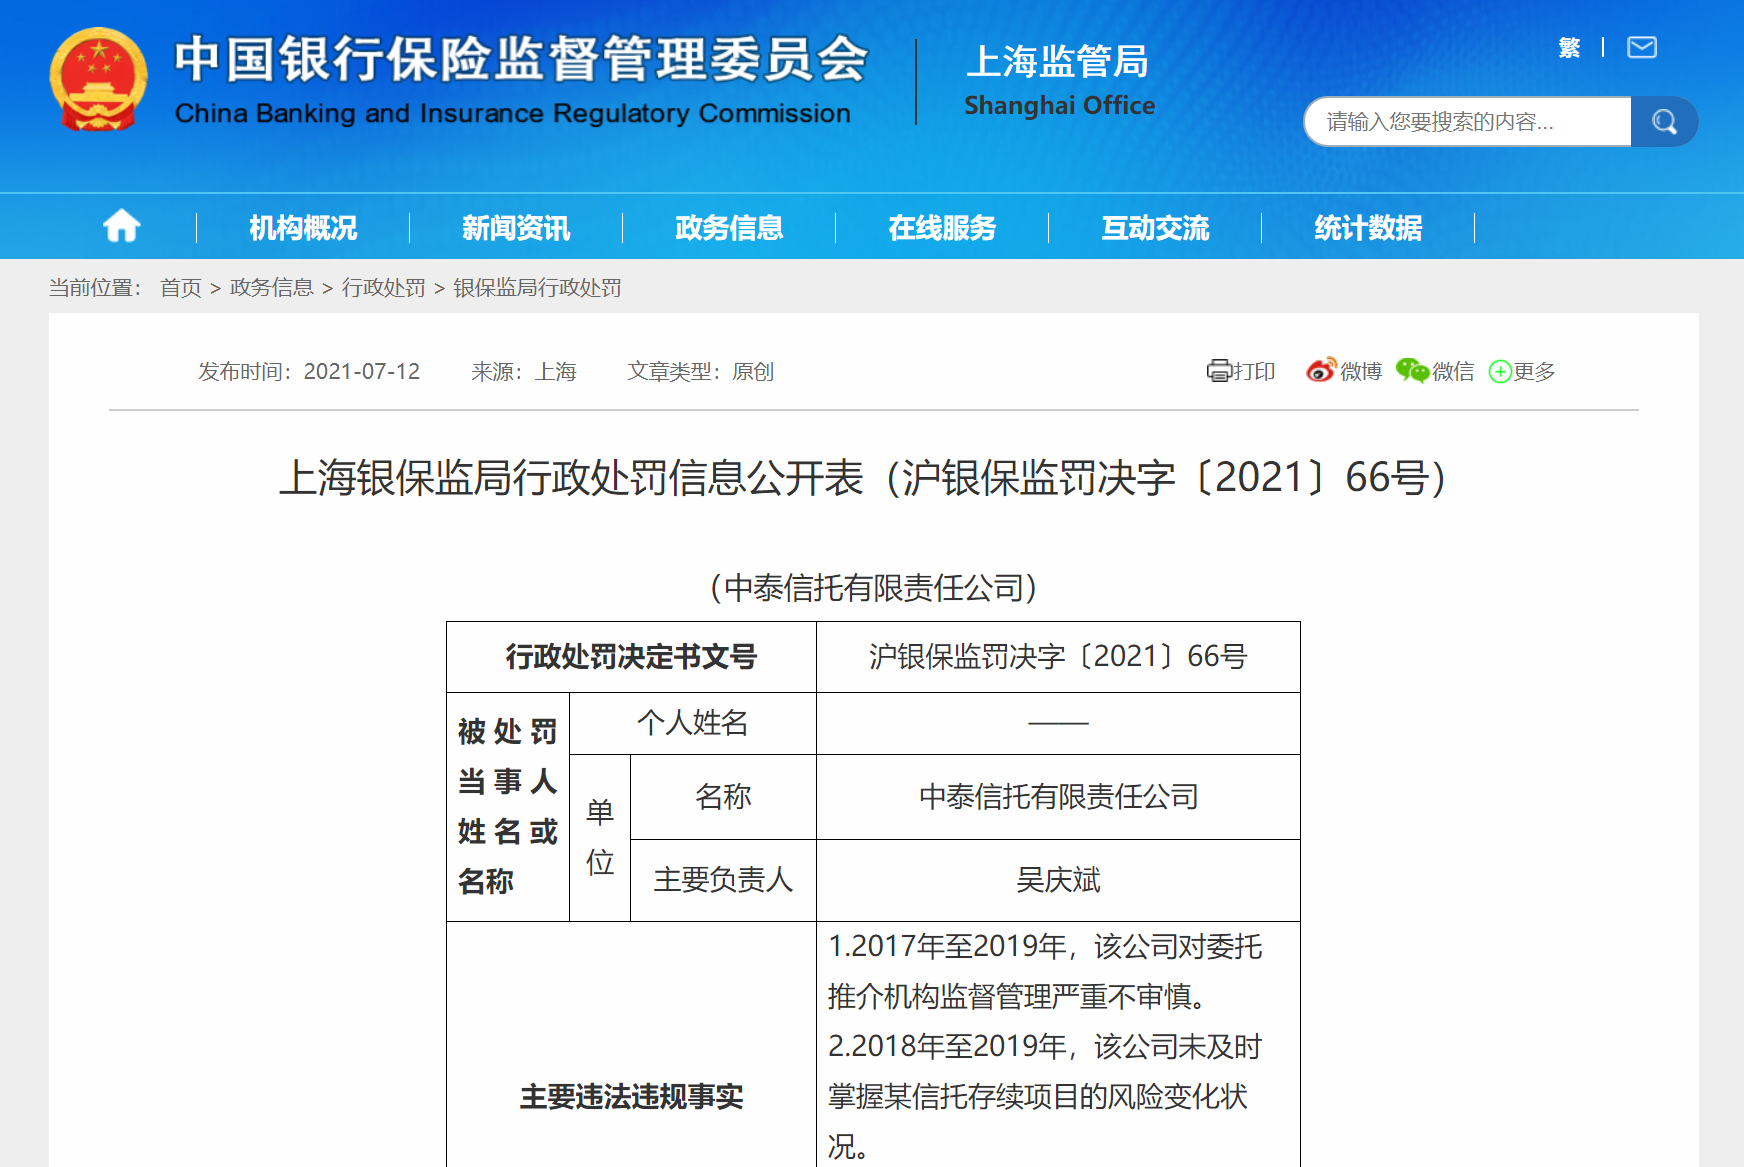1744x1167 pixels.
Task: Click the 当前位置 label
Action: [96, 288]
